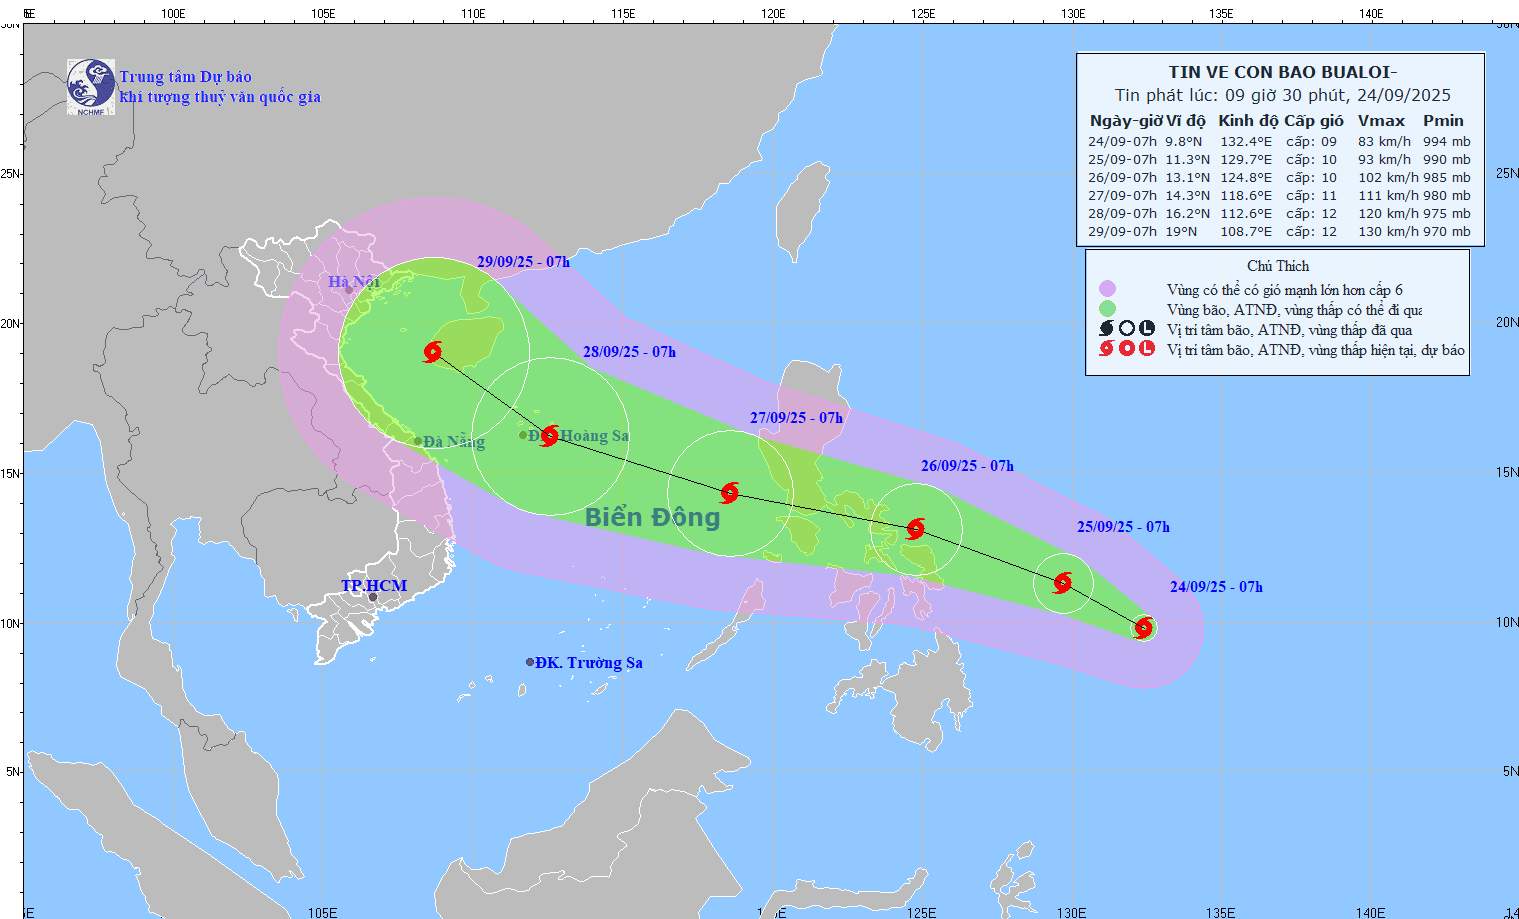Click the typhoon icon at 25/09/25 - 07h
This screenshot has width=1519, height=919.
1062,581
